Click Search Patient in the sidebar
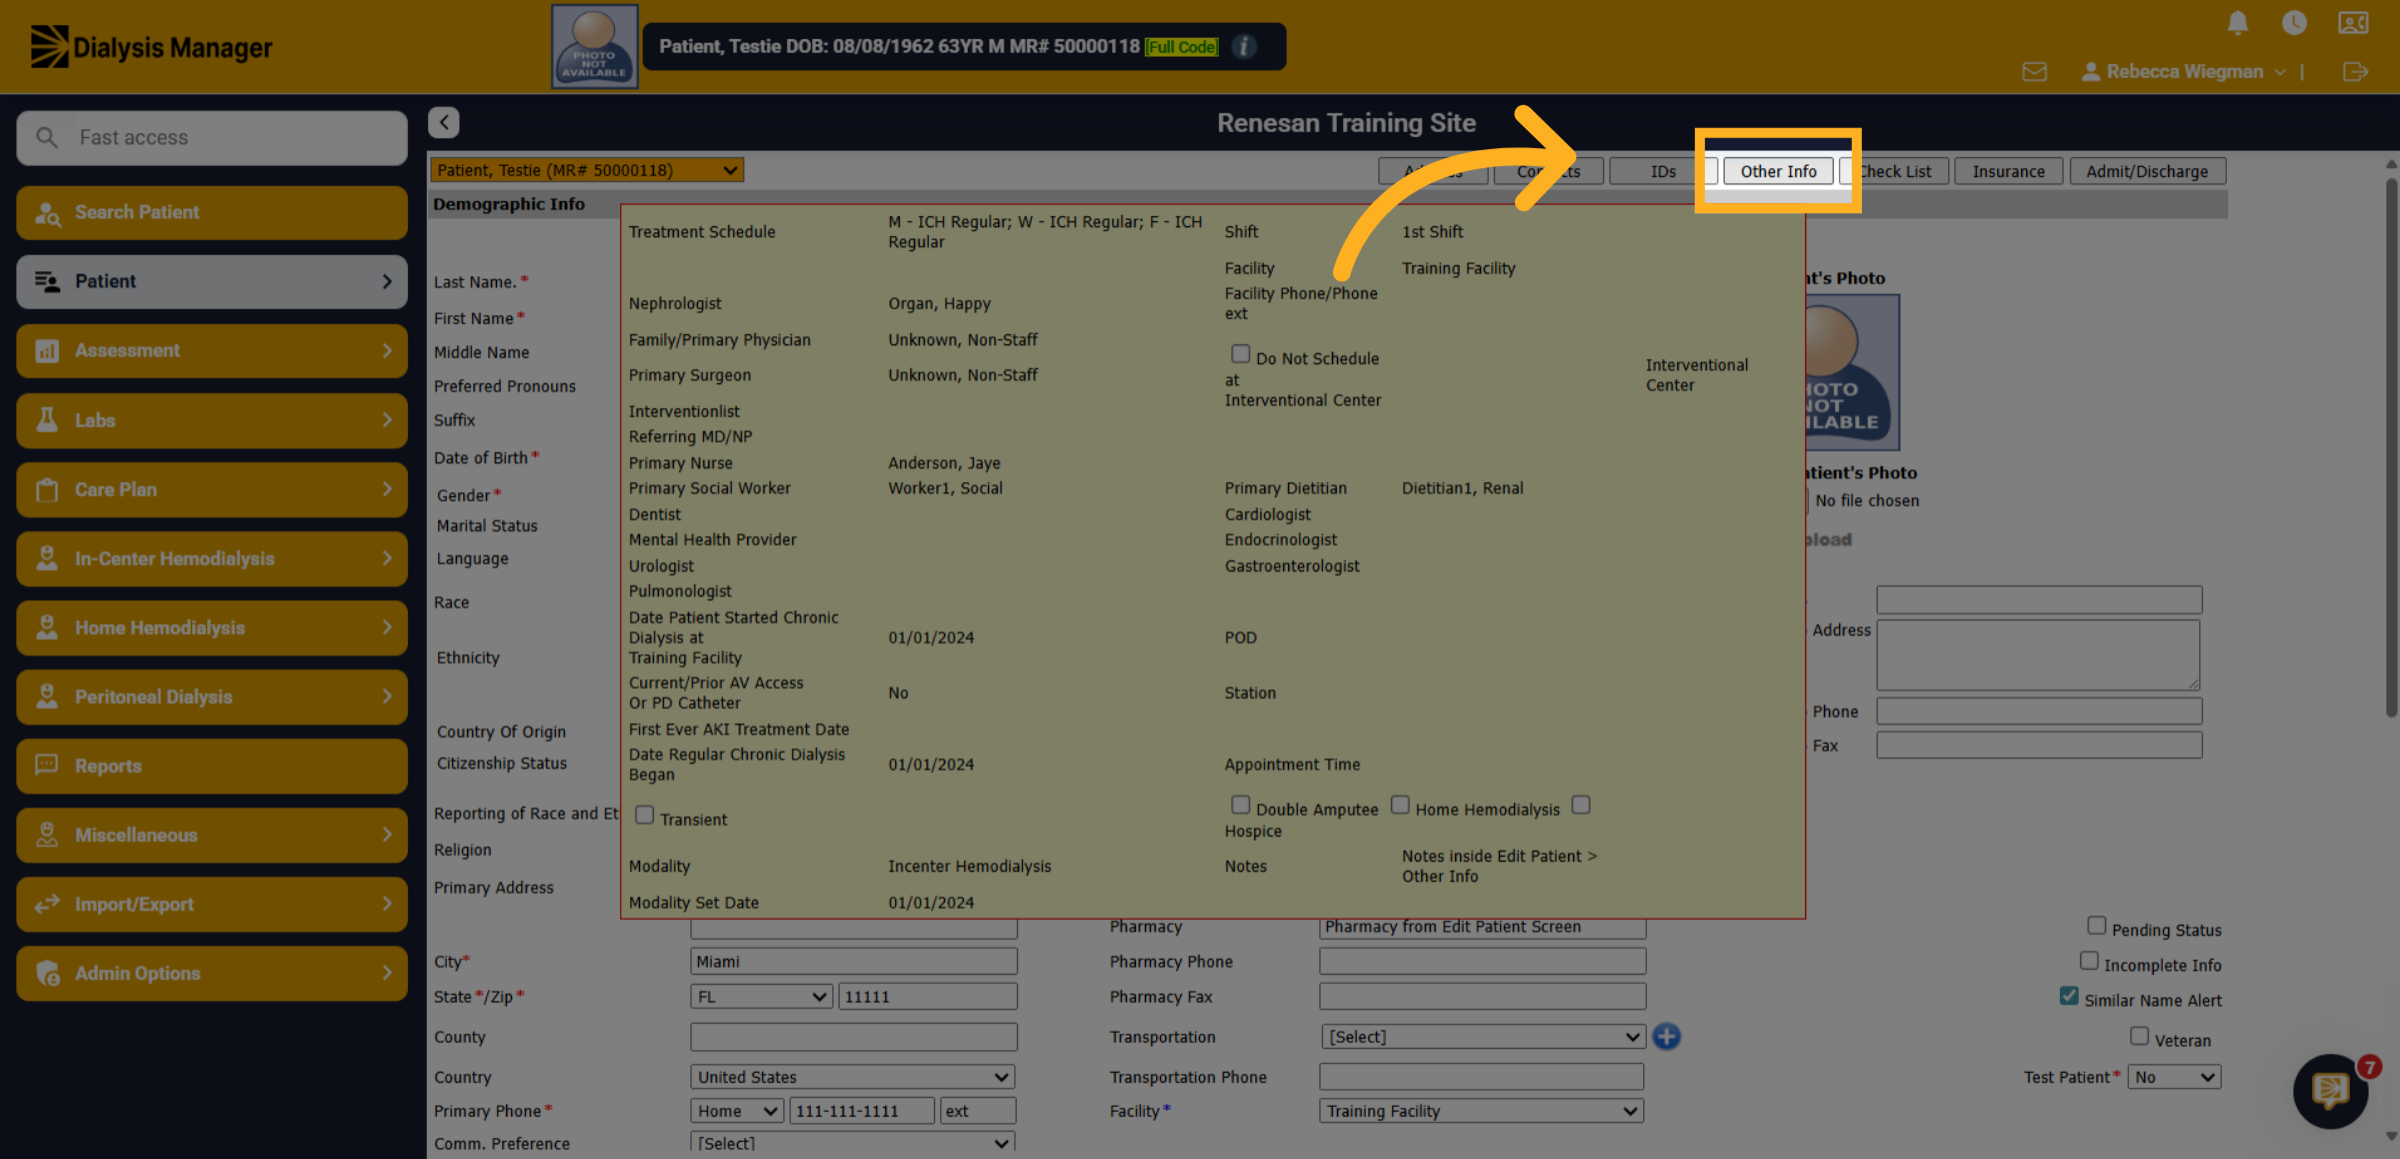This screenshot has height=1159, width=2400. 212,212
